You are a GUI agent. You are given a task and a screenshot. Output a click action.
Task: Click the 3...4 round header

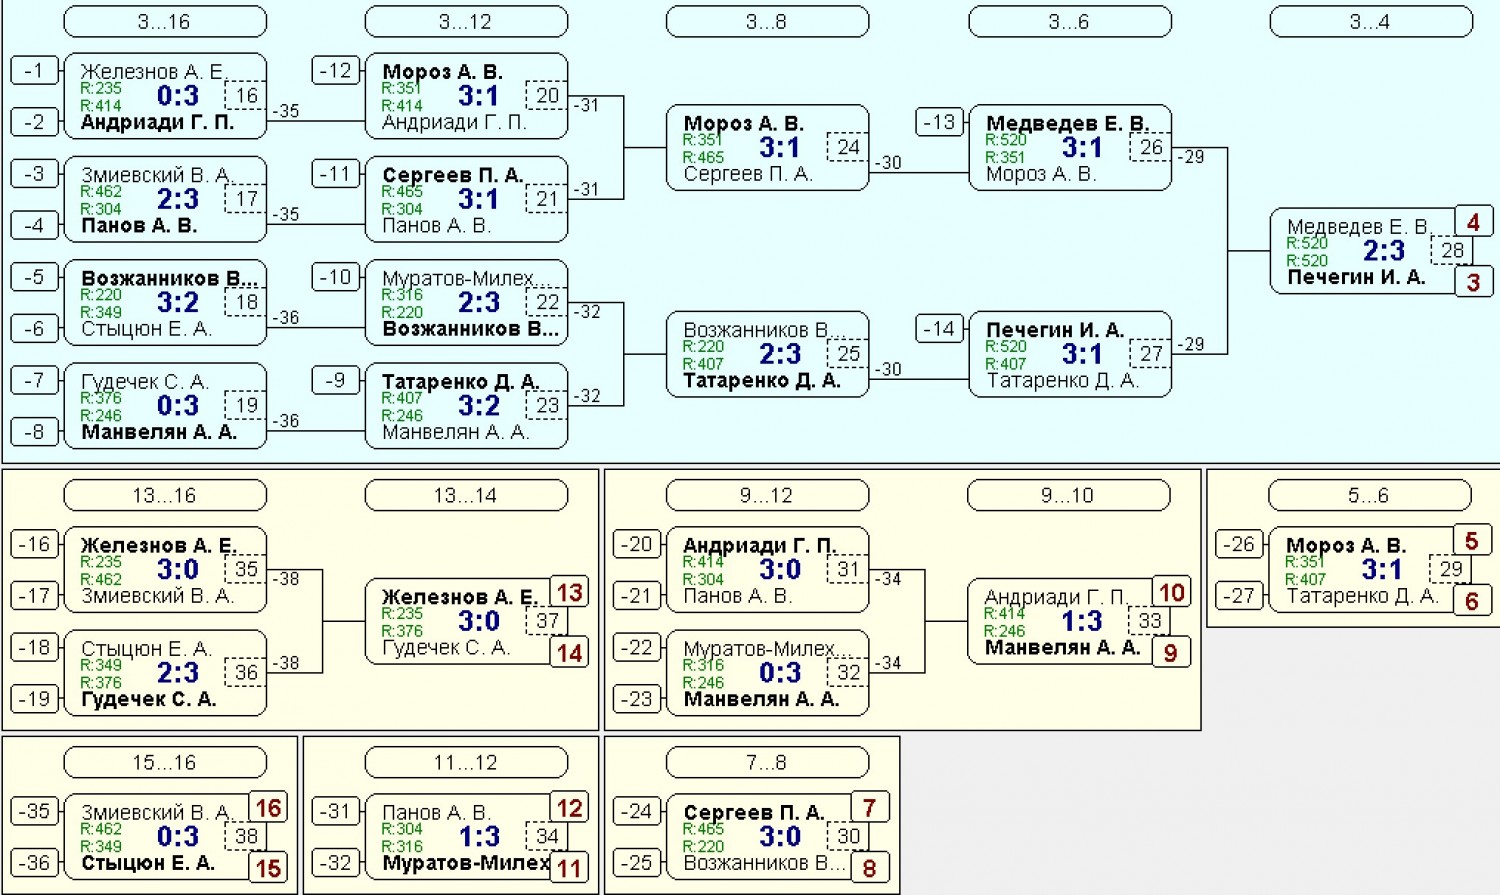[1371, 21]
